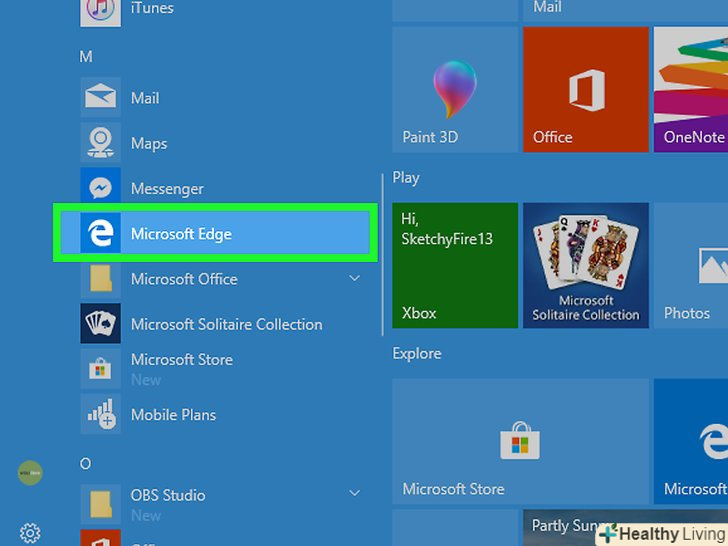Image resolution: width=728 pixels, height=546 pixels.
Task: Click the Maps icon in app list
Action: (x=100, y=143)
